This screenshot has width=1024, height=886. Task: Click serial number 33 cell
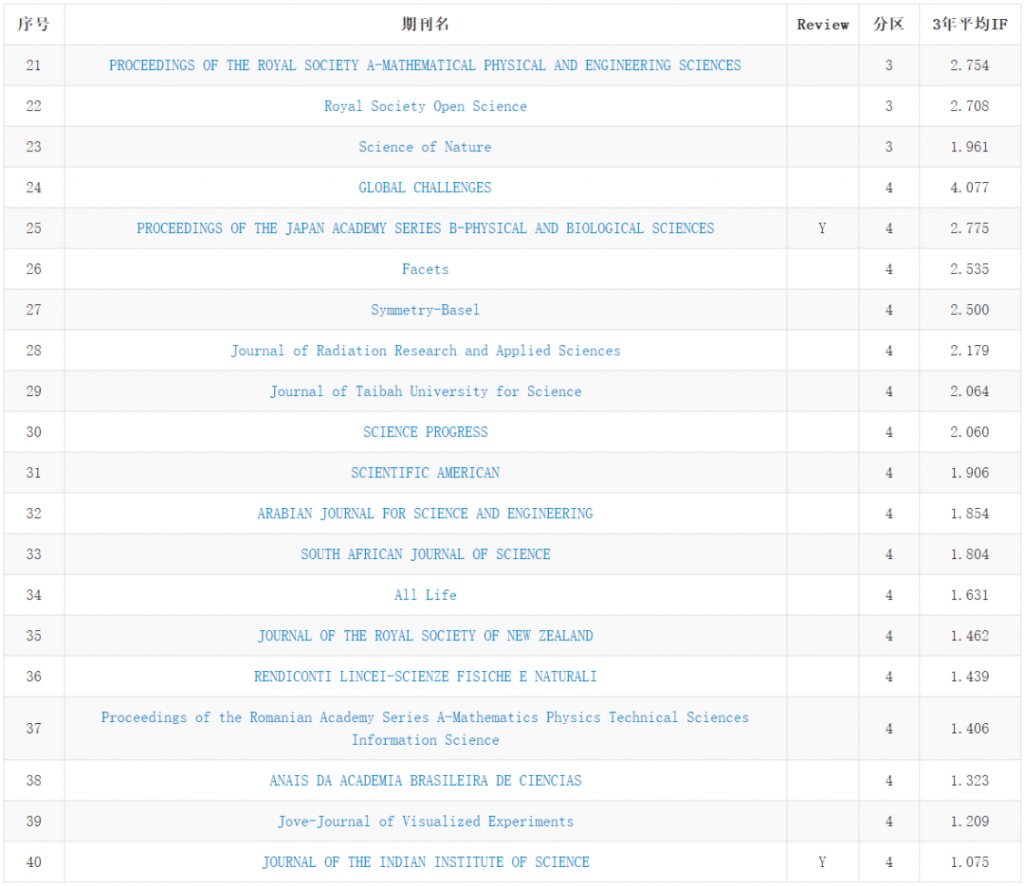coord(33,554)
